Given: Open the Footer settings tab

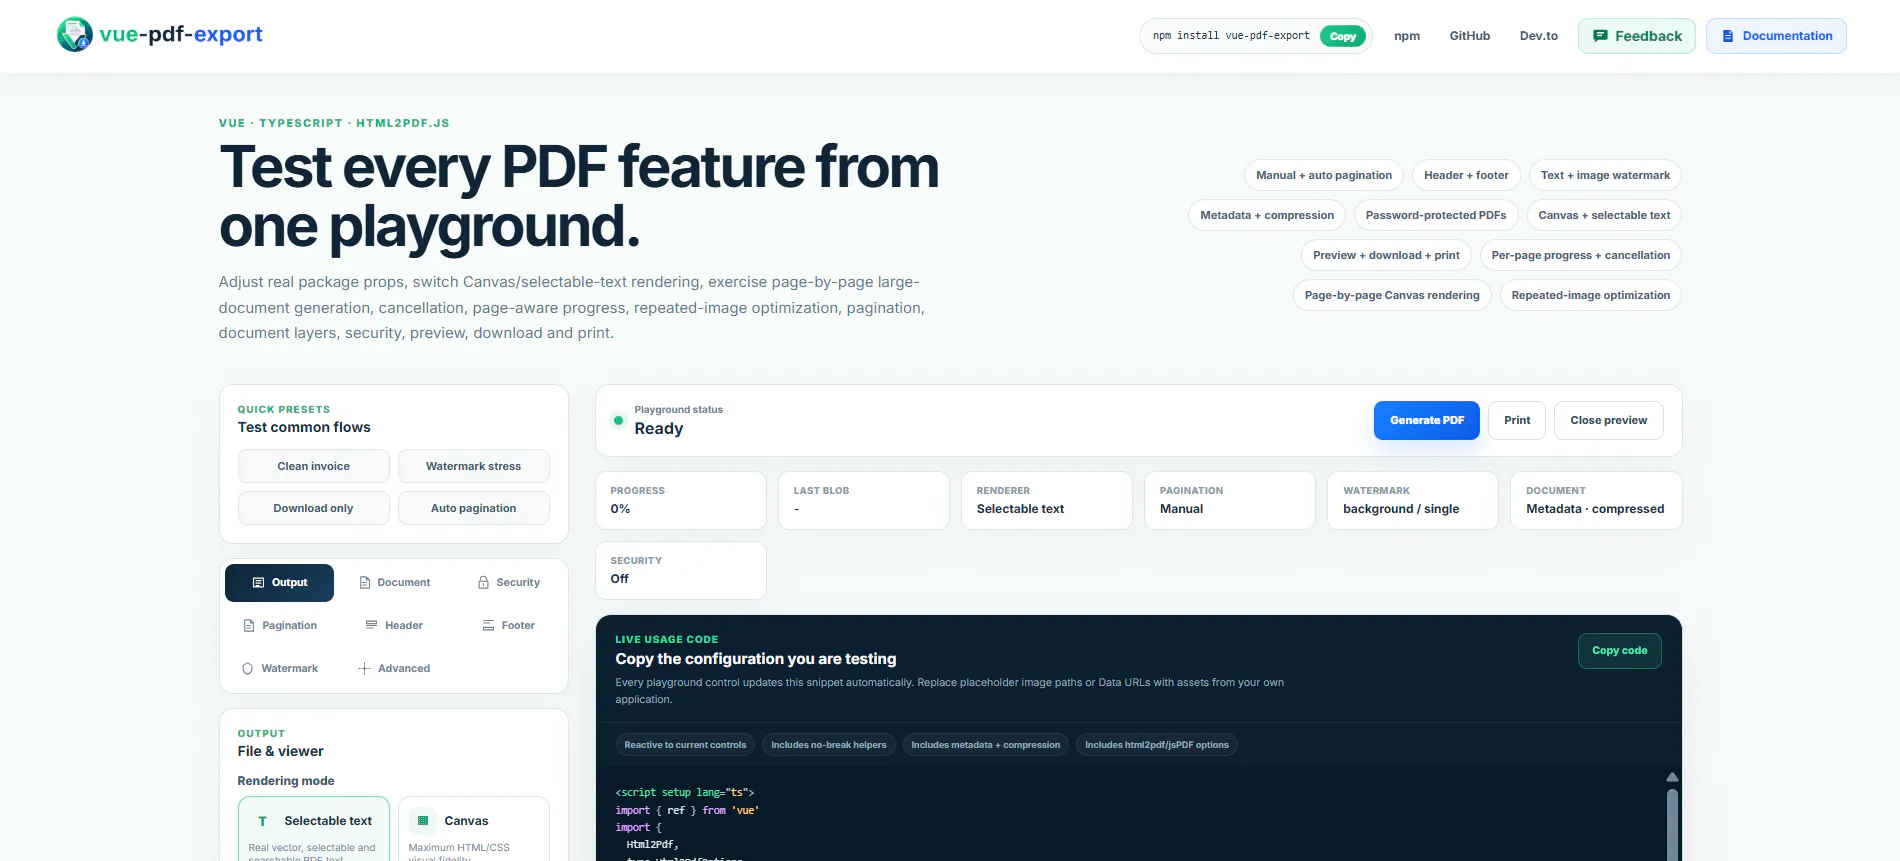Looking at the screenshot, I should [508, 625].
